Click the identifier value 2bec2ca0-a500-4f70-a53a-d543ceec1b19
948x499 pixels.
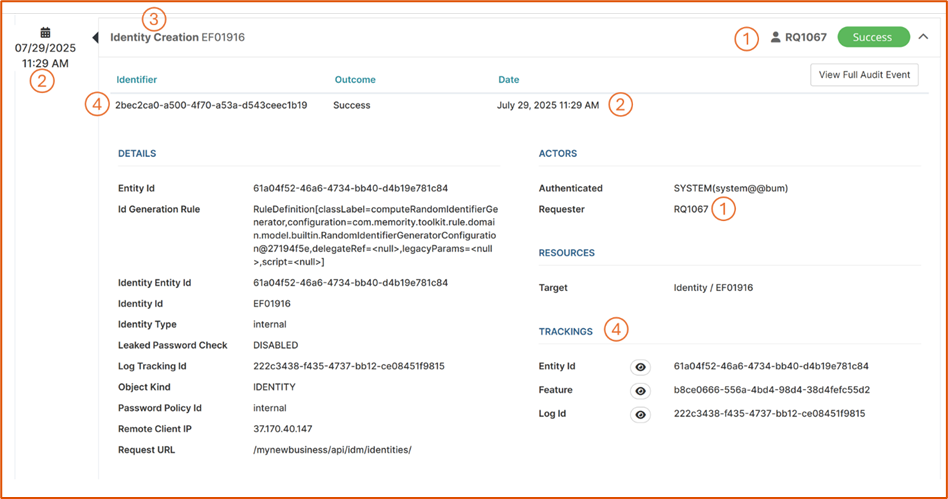tap(211, 105)
